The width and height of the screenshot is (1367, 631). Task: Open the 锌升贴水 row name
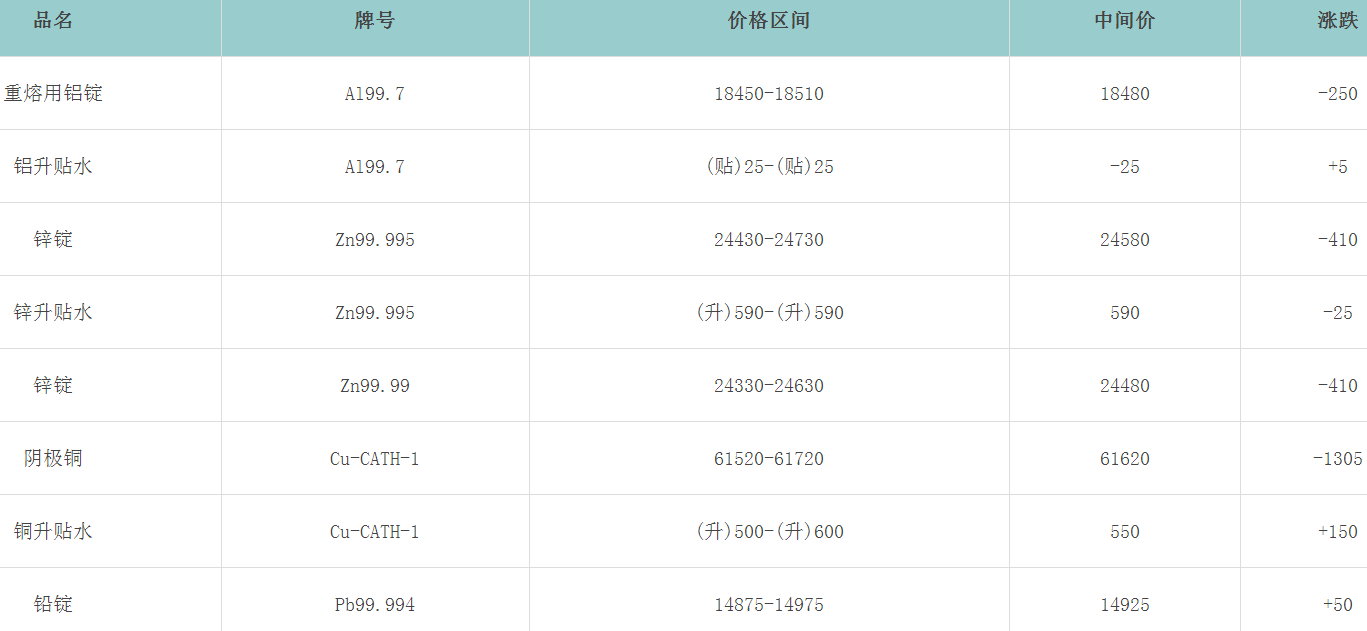click(53, 313)
